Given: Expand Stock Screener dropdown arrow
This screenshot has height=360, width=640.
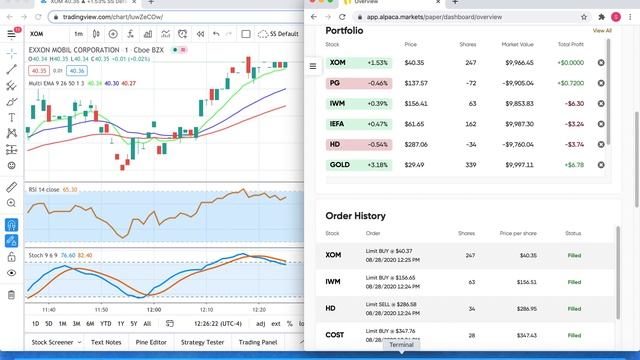Looking at the screenshot, I should (x=79, y=342).
